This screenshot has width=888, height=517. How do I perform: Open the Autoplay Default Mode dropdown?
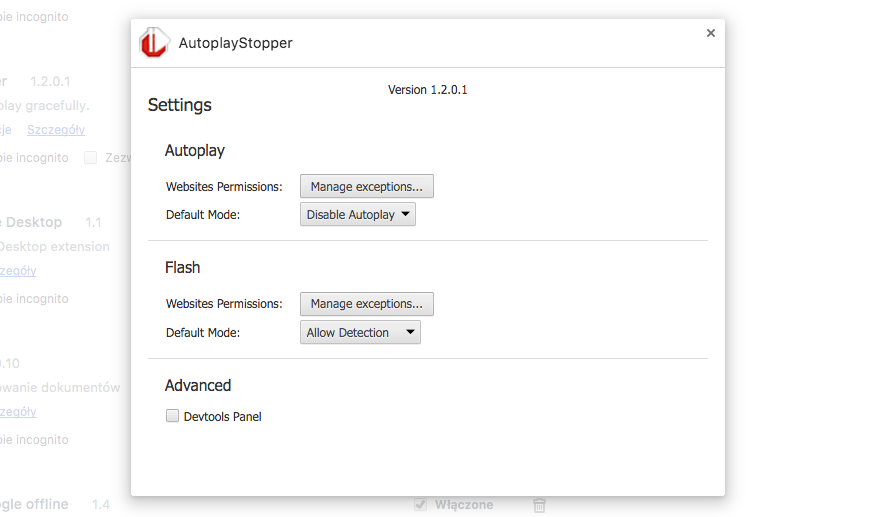point(358,214)
